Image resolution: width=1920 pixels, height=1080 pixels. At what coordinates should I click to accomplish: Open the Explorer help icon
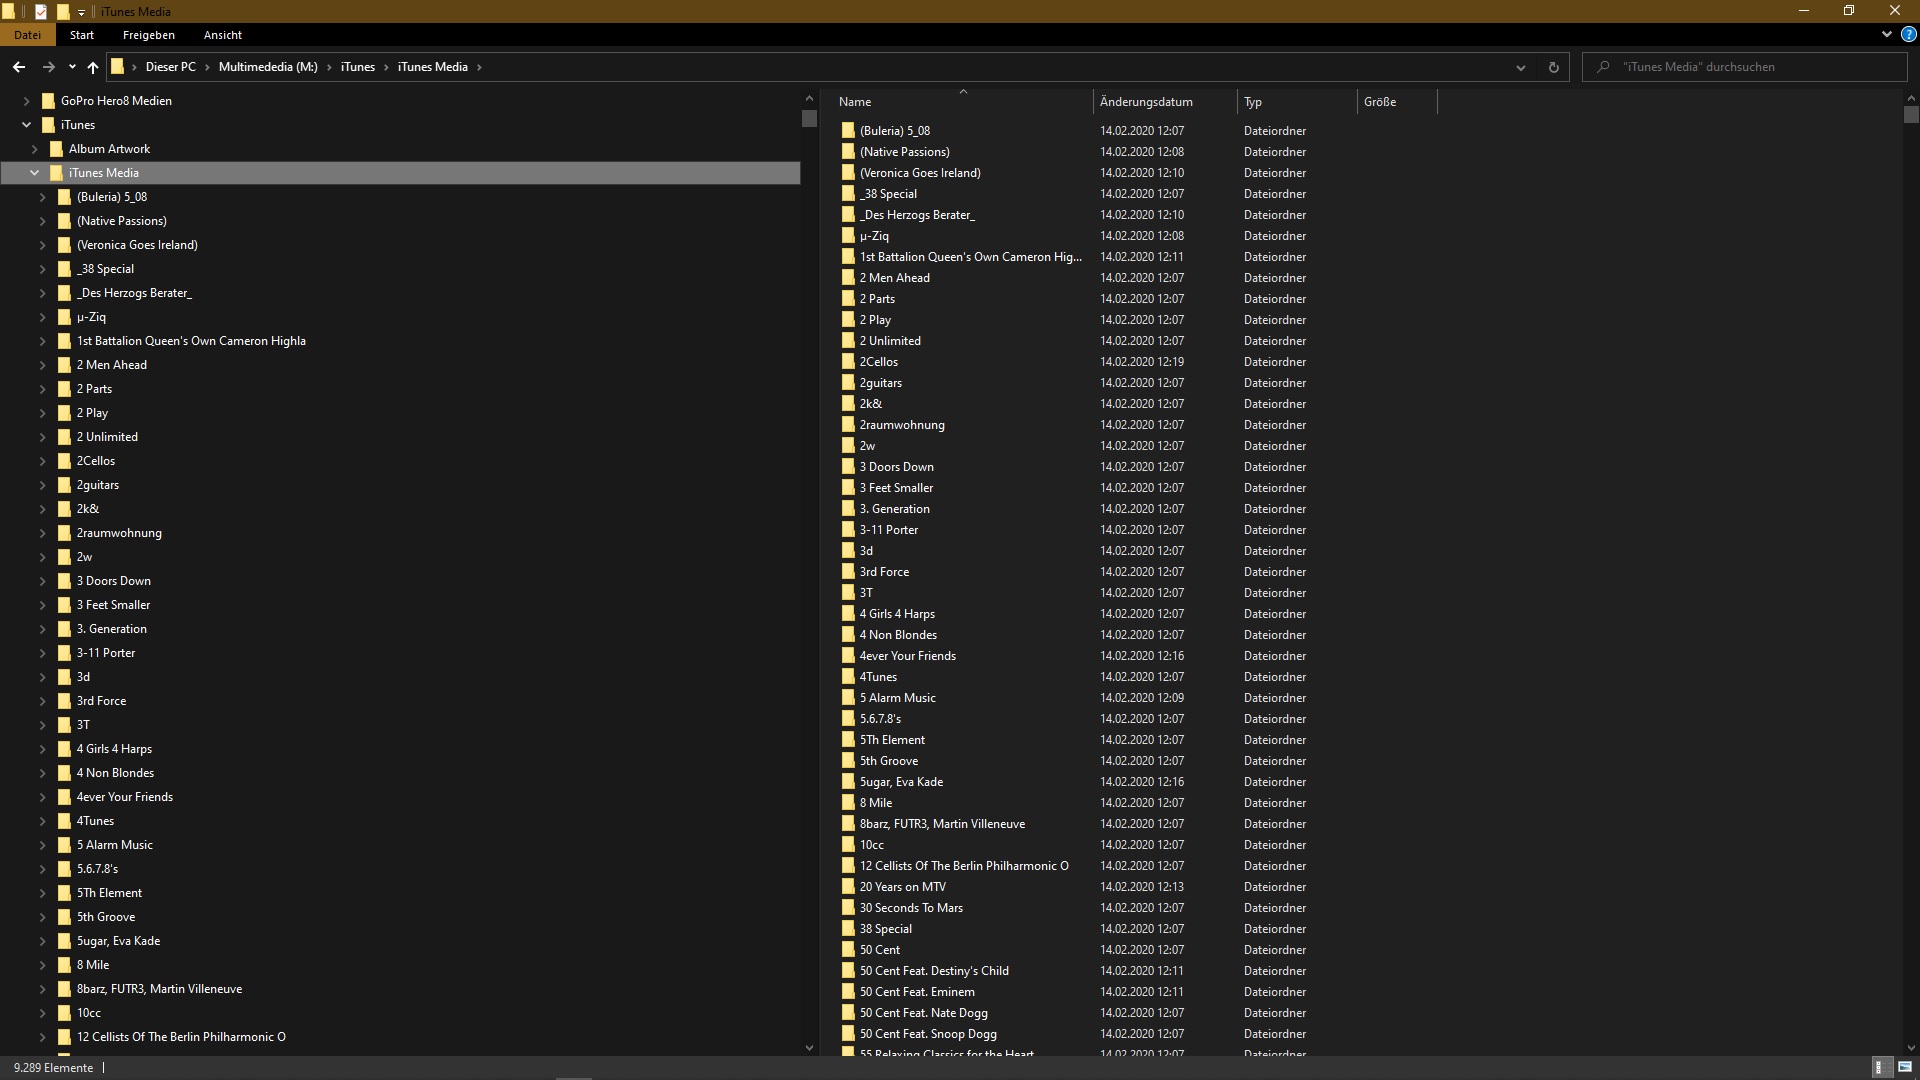tap(1908, 34)
